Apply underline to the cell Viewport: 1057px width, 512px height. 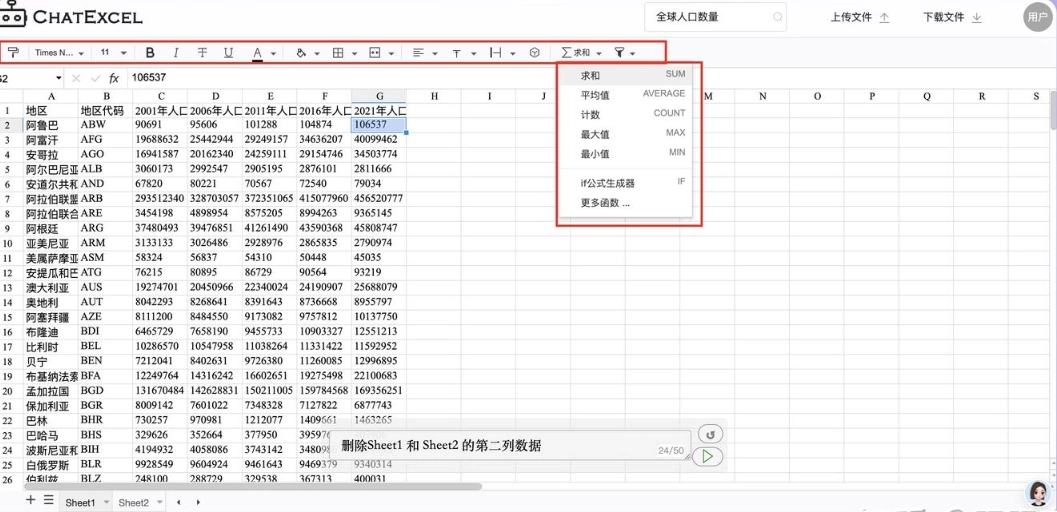point(229,52)
